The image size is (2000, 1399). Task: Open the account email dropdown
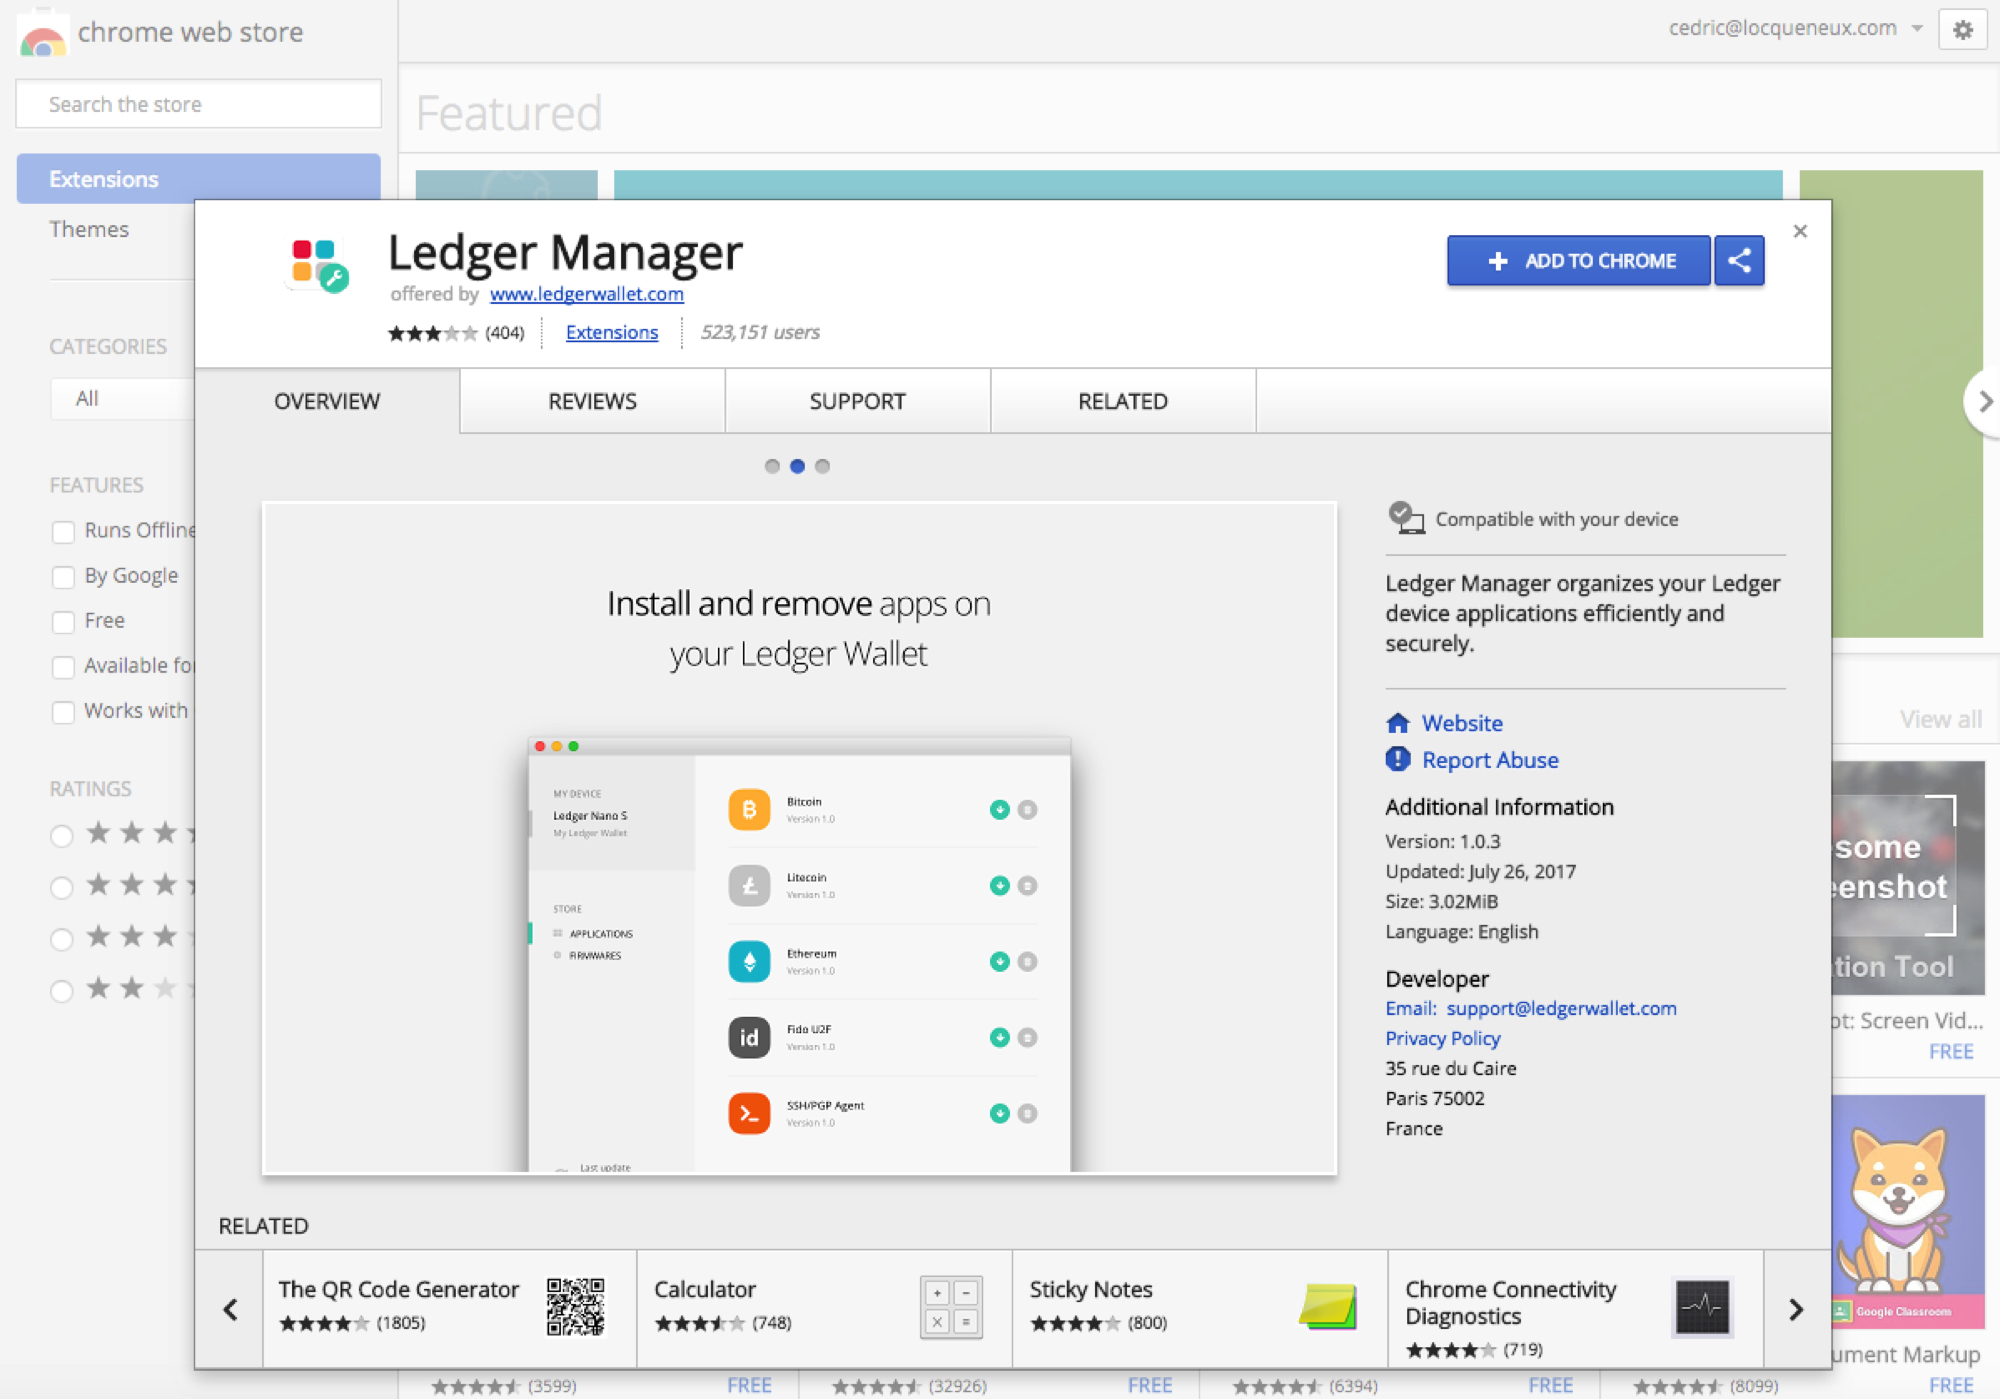point(1795,28)
